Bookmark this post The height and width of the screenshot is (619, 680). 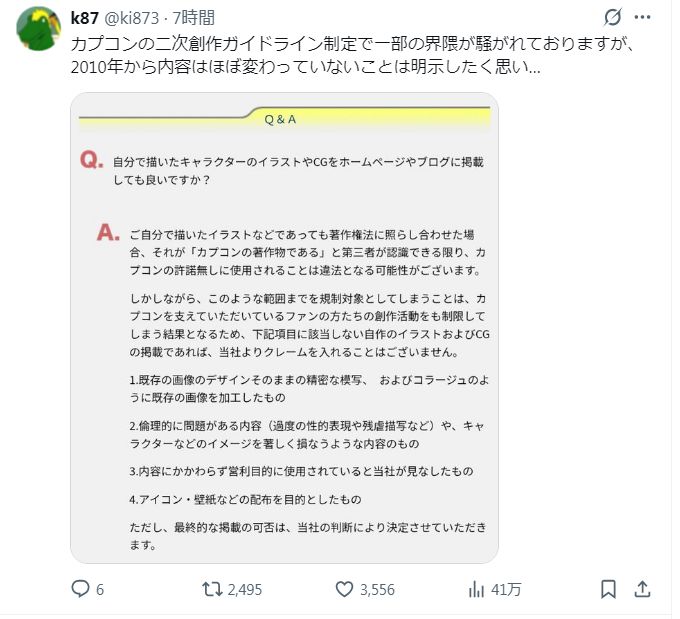coord(608,589)
